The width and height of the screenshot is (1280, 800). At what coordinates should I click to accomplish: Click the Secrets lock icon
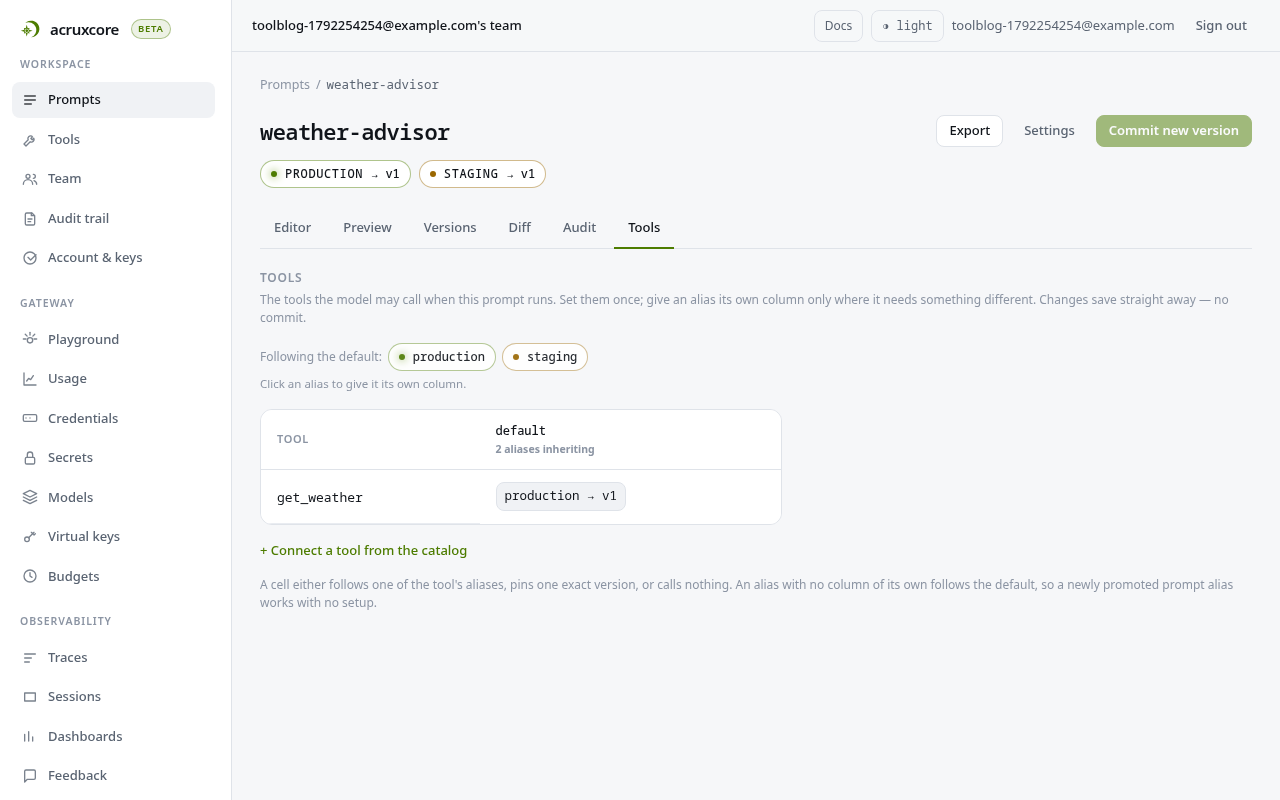pos(30,458)
